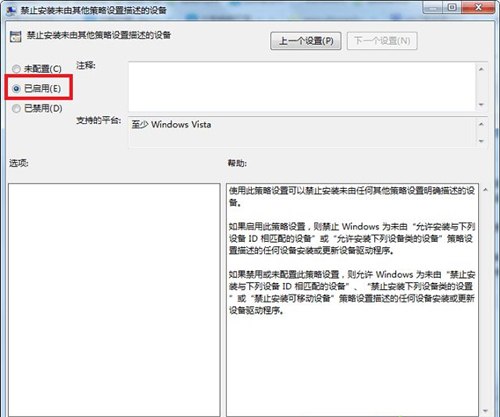The height and width of the screenshot is (417, 500).
Task: Click inside the 注释 comment text box
Action: pos(302,87)
